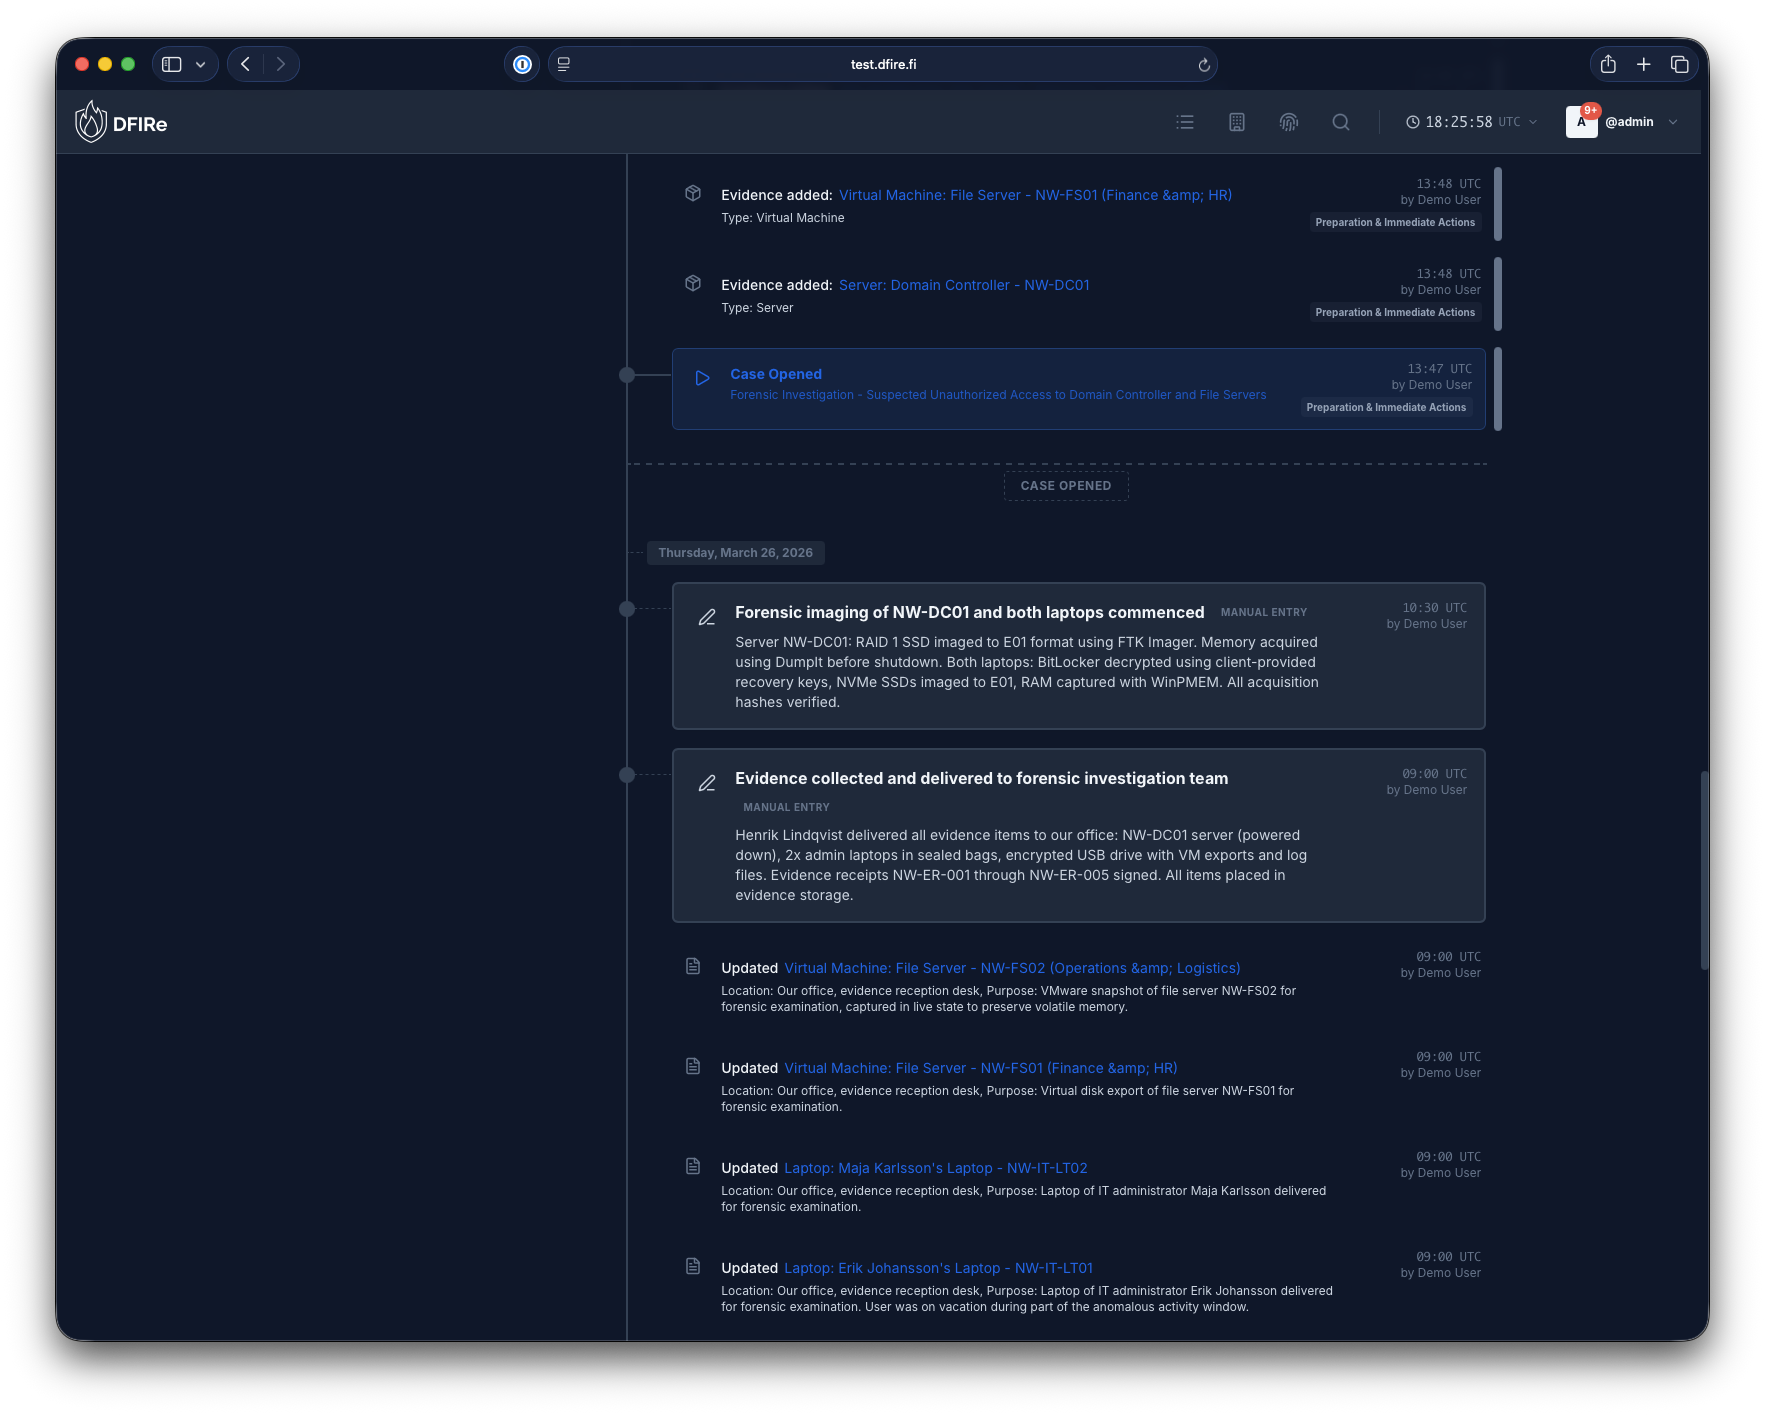Reload the test.dfire.fi page
This screenshot has height=1415, width=1765.
(x=1204, y=65)
